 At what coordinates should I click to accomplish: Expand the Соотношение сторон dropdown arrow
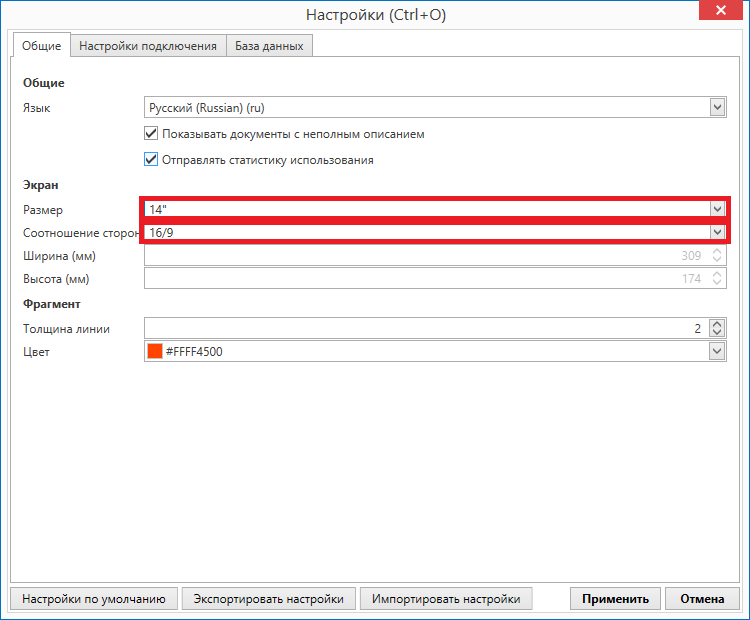[x=717, y=232]
